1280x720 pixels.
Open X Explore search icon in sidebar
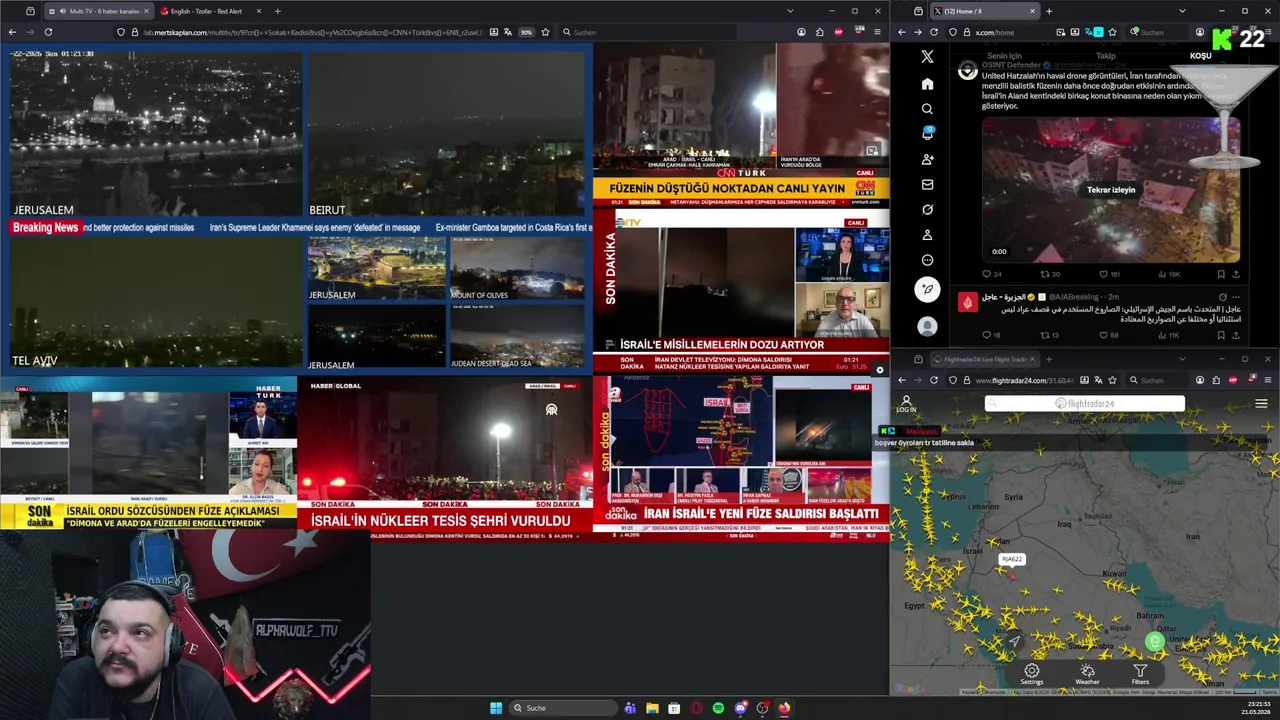[927, 109]
